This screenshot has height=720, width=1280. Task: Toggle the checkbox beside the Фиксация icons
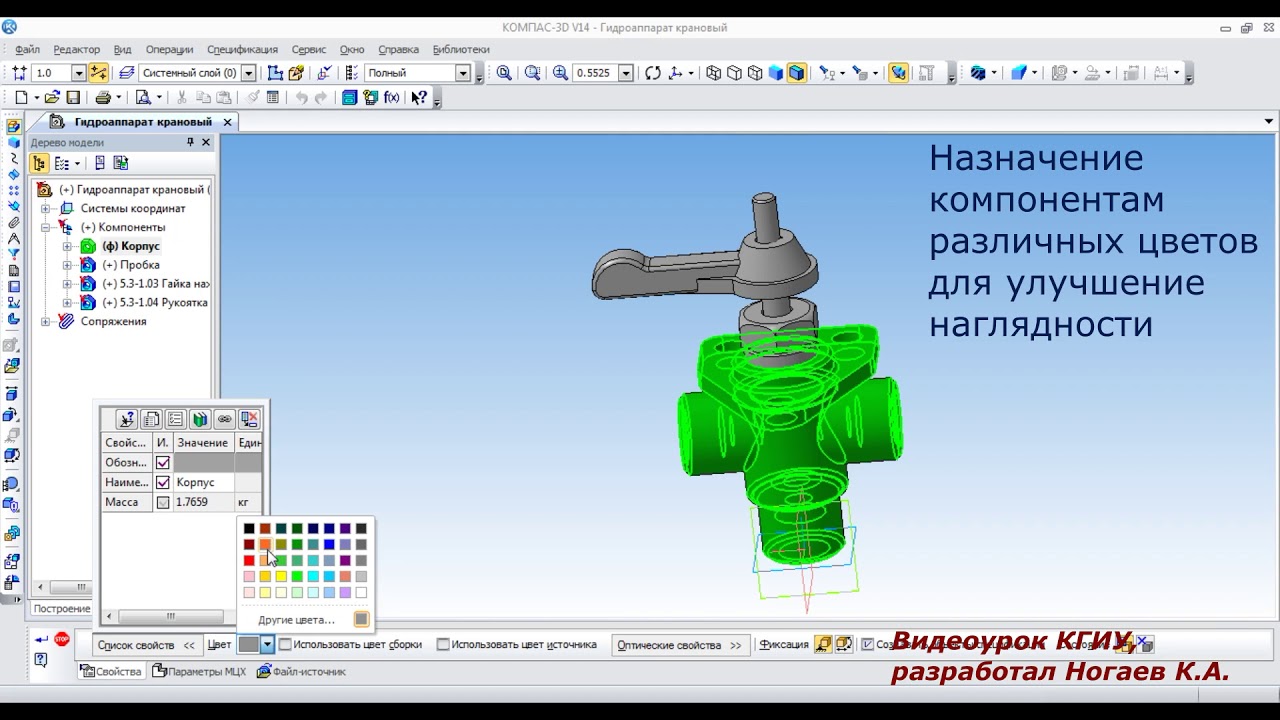click(x=868, y=645)
